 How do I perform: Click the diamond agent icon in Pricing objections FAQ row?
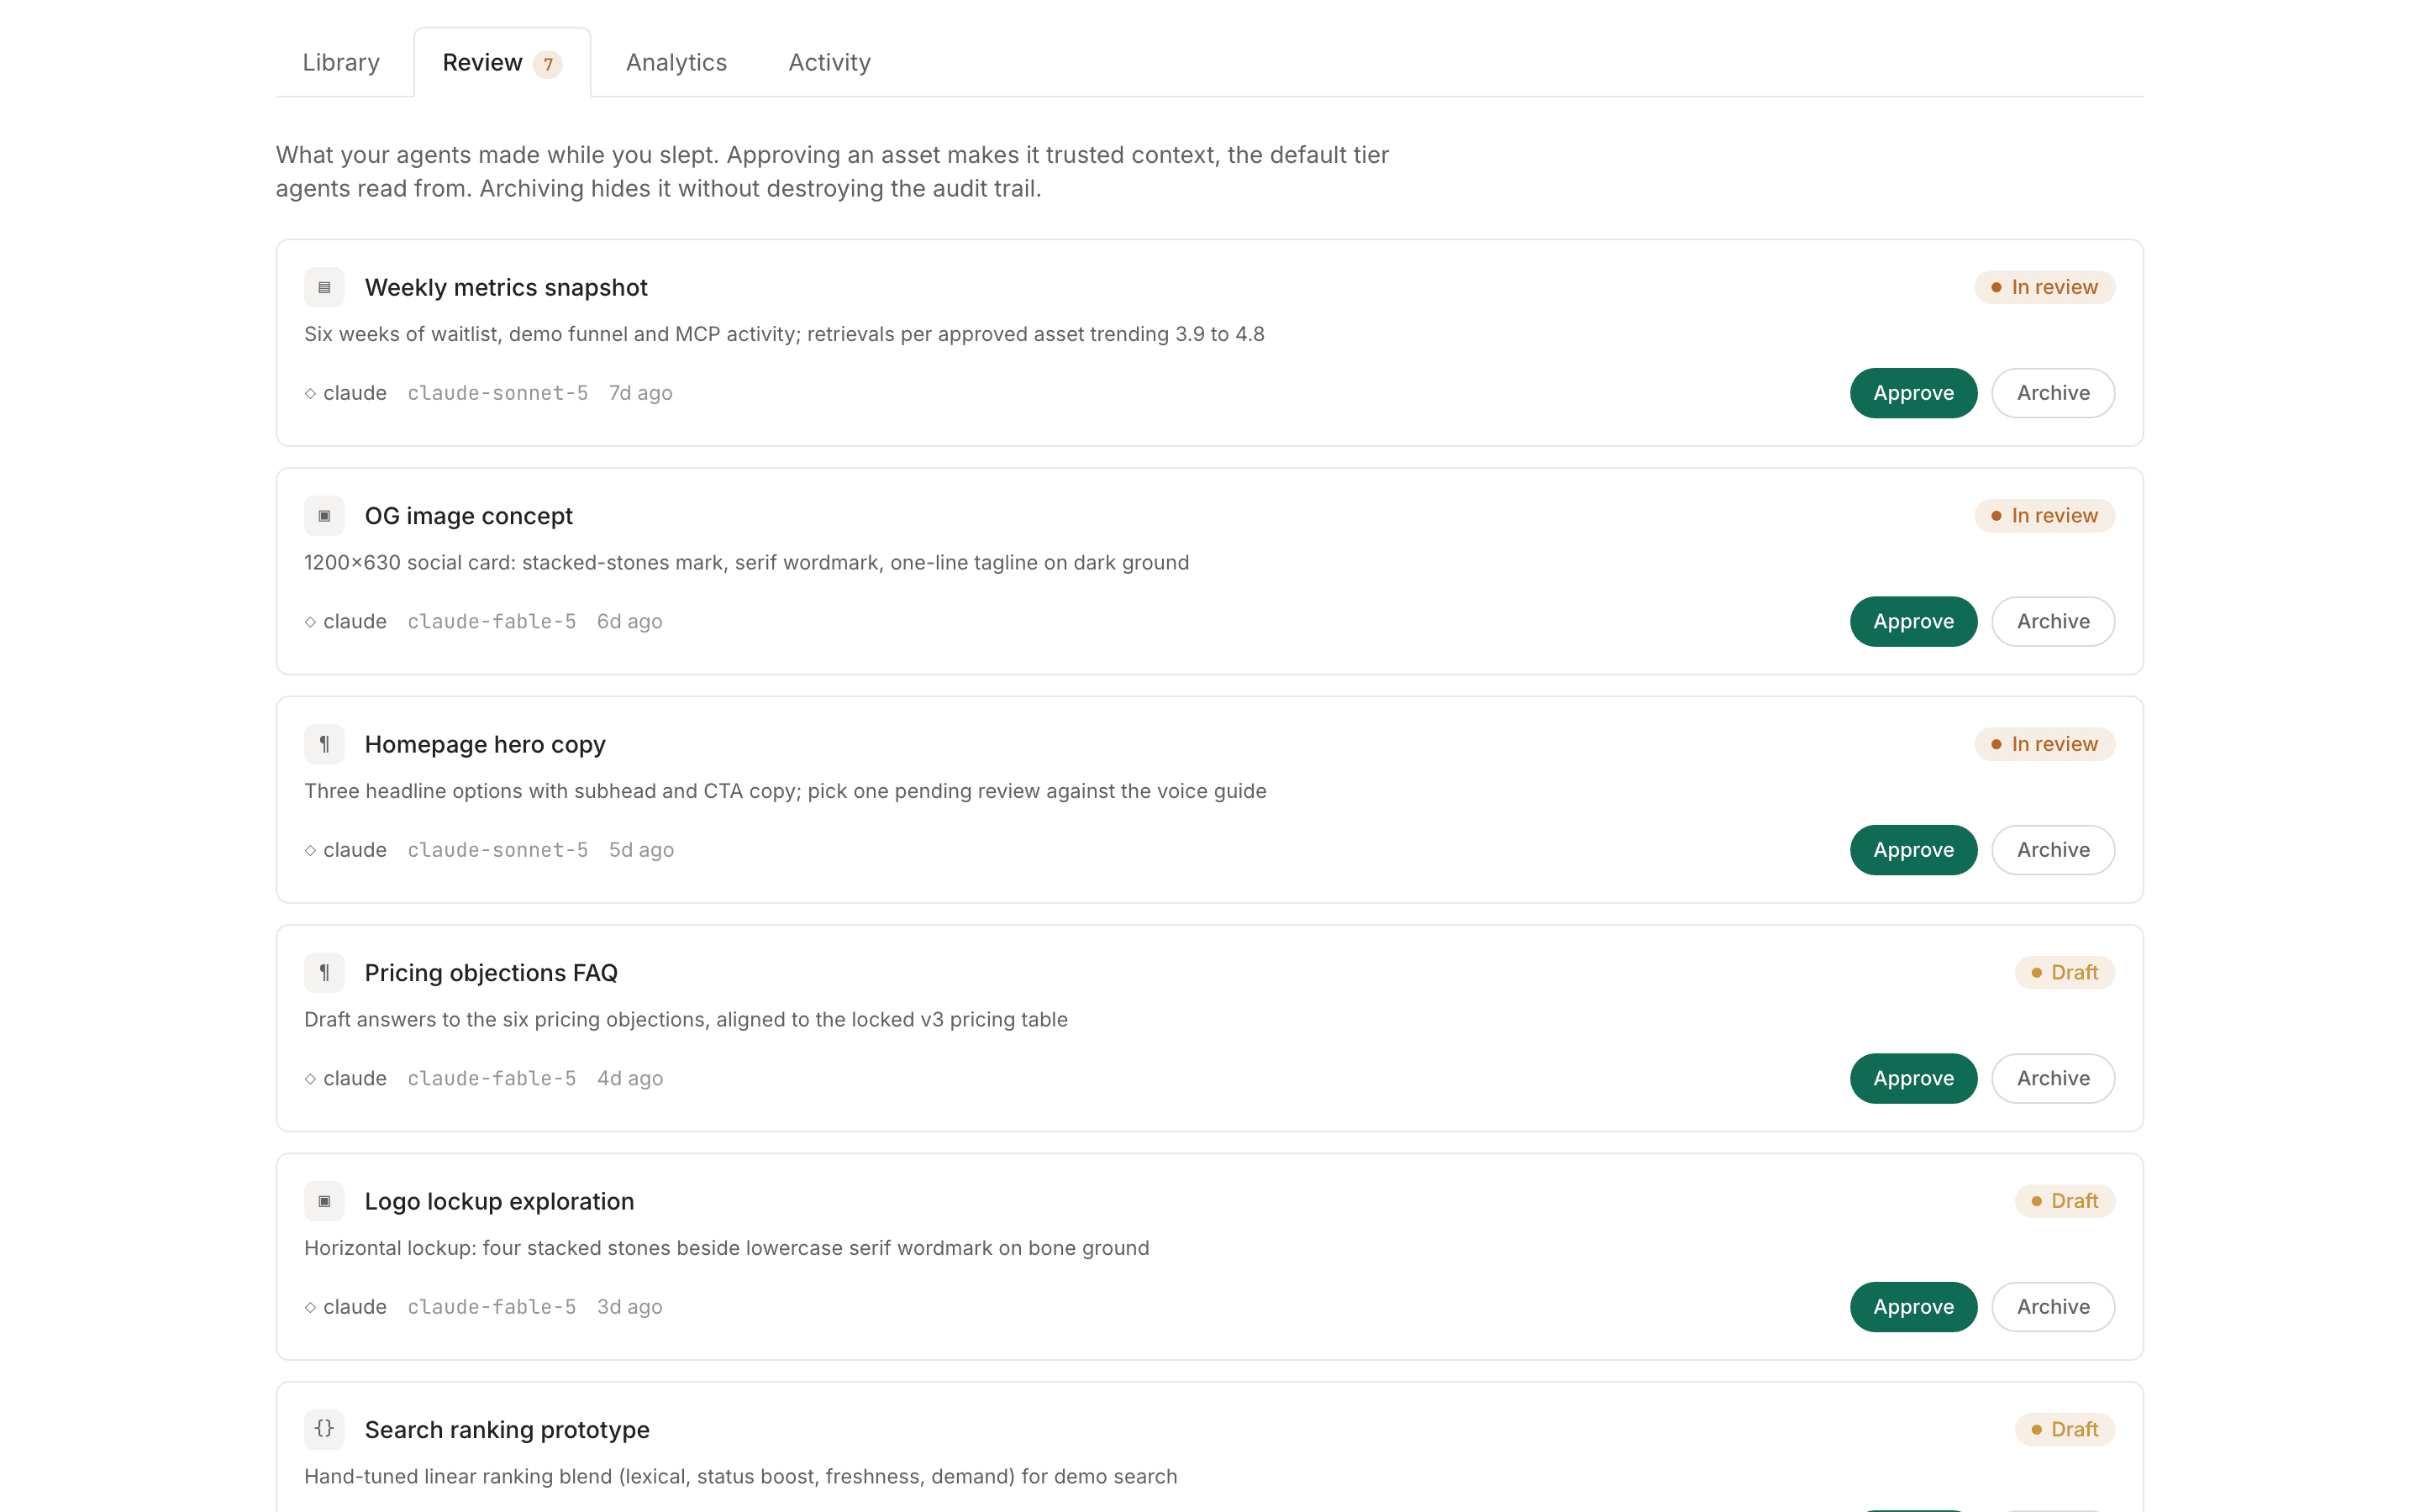tap(310, 1079)
